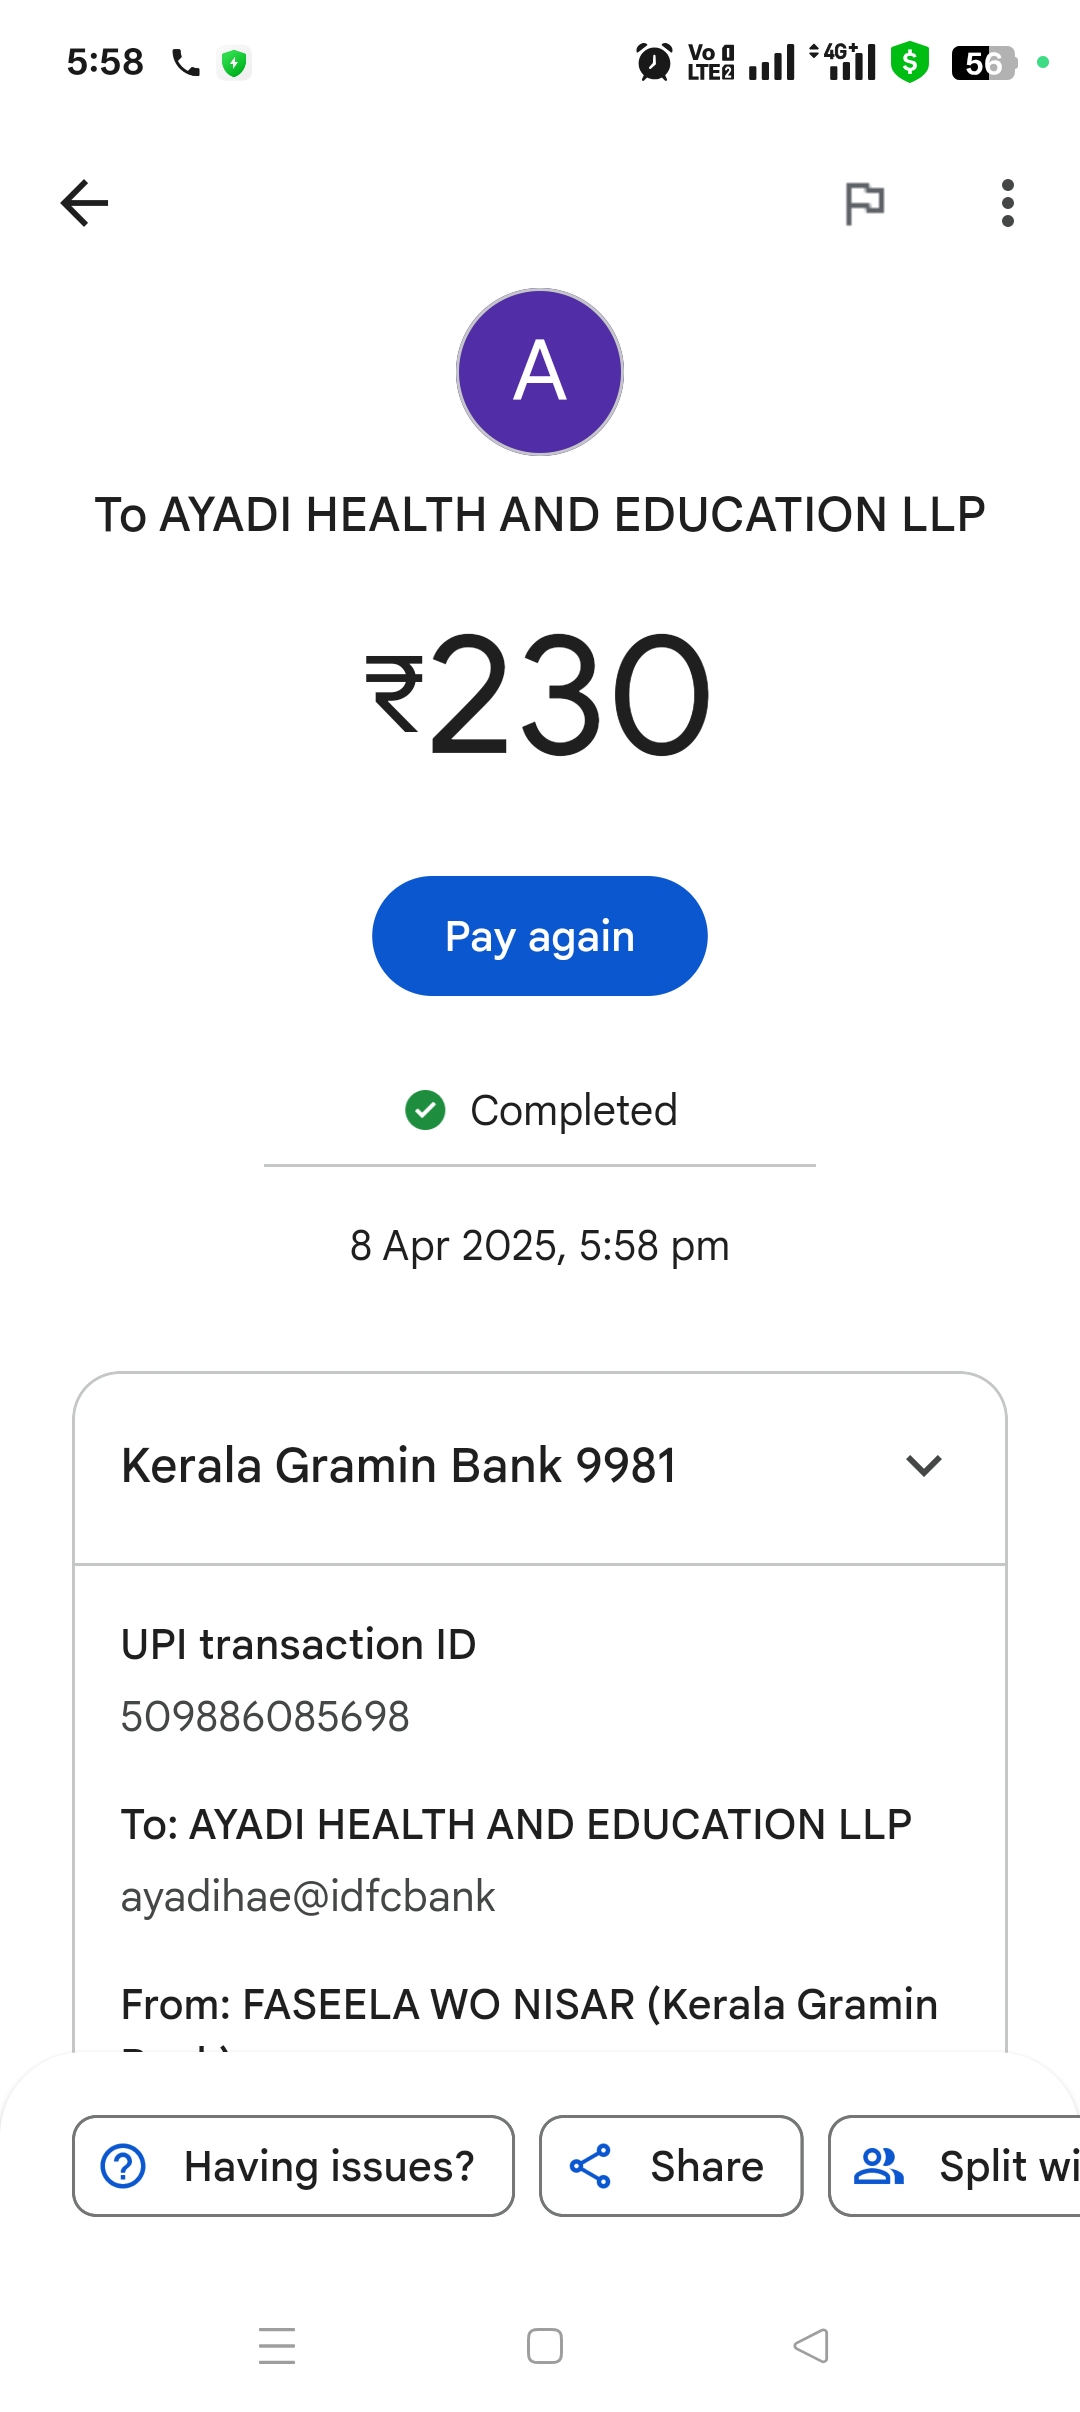Tap the ayadihae@idfcbank UPI address
The image size is (1080, 2412).
tap(308, 1897)
